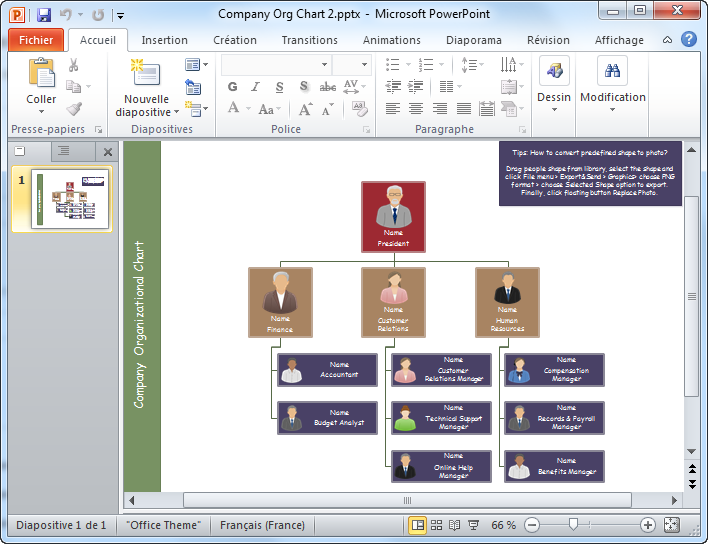Click the Modification binoculars icon
The height and width of the screenshot is (544, 708).
coord(612,71)
